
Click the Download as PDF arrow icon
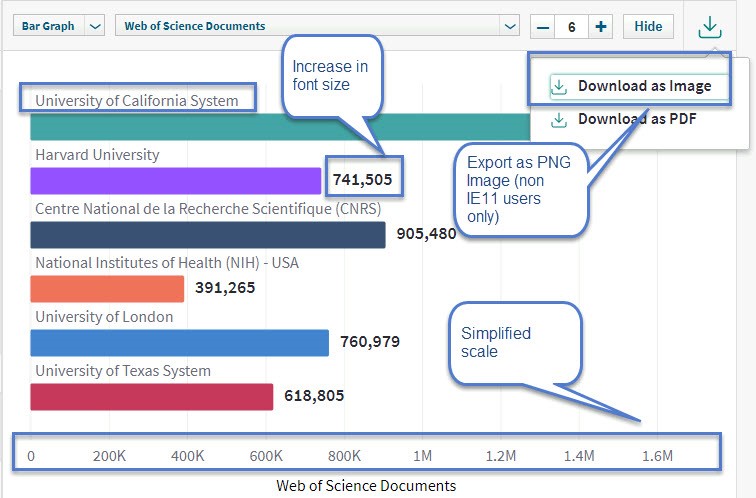pyautogui.click(x=559, y=120)
